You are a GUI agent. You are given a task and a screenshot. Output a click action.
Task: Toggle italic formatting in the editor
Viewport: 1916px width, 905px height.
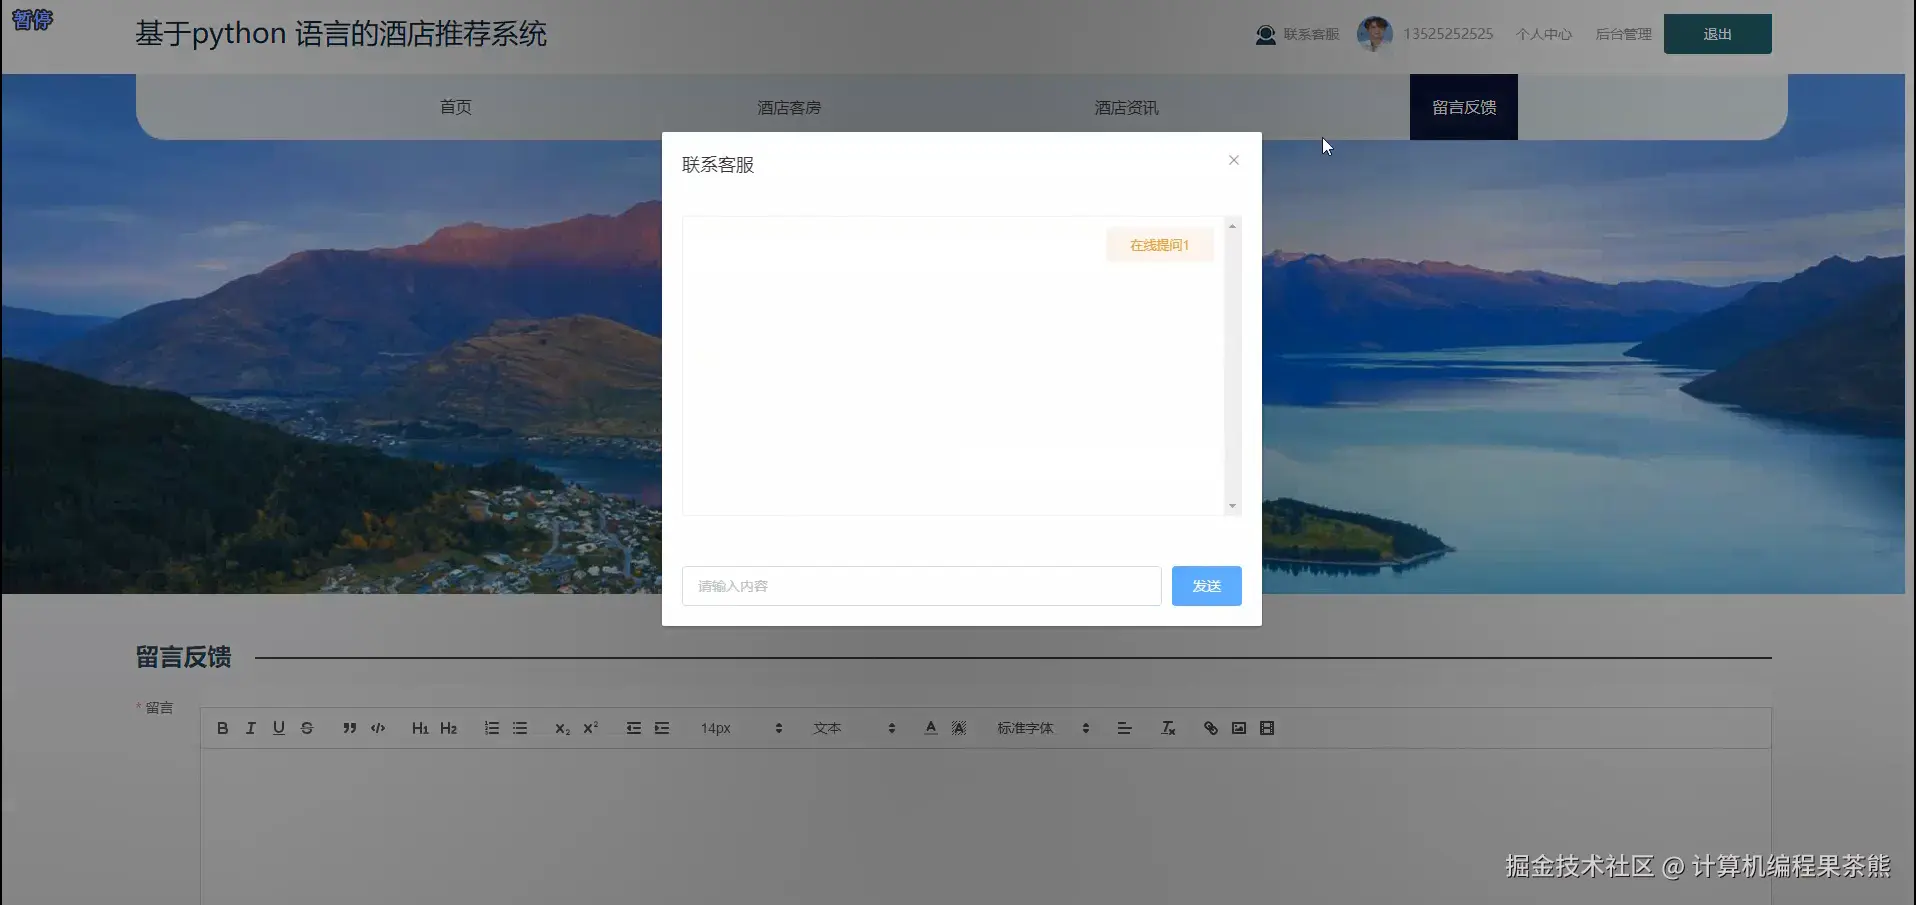click(251, 728)
